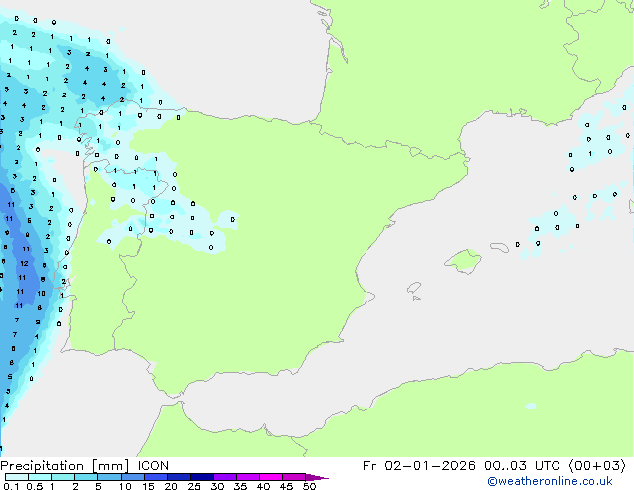Click the "[mm]" unit label
634x490 pixels.
pos(110,466)
